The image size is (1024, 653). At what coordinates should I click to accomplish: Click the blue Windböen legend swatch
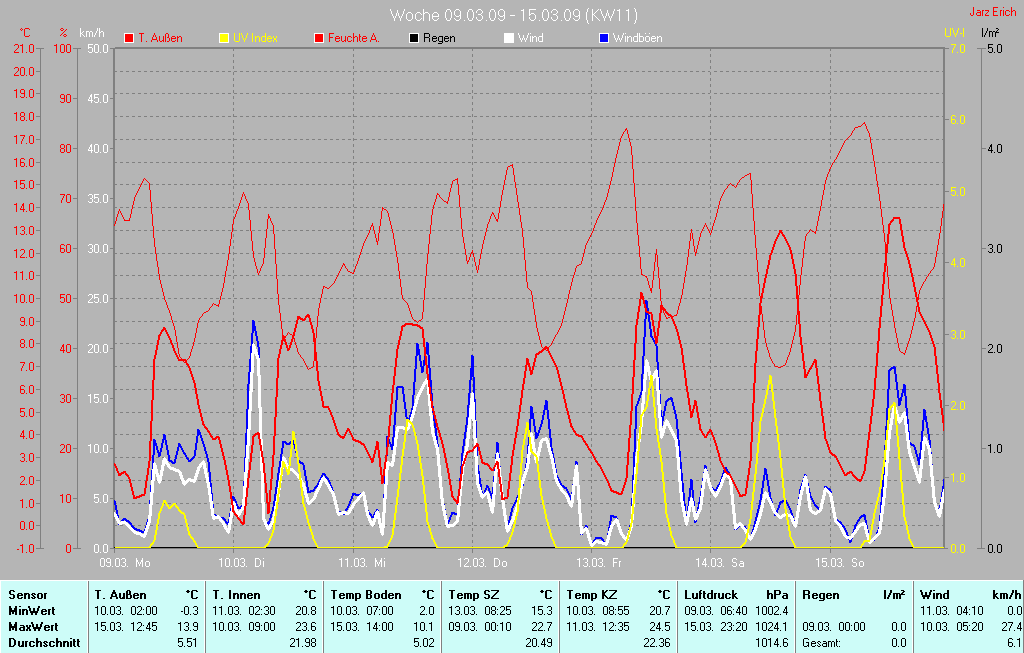[x=604, y=39]
